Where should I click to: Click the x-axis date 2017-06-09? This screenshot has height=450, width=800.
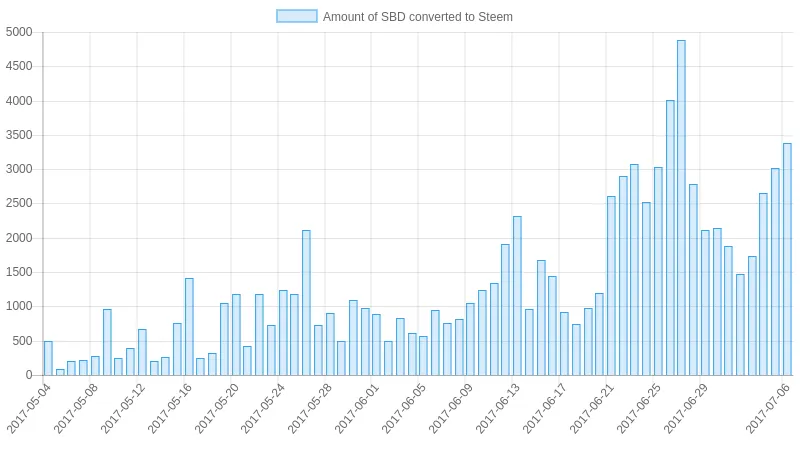(x=450, y=409)
